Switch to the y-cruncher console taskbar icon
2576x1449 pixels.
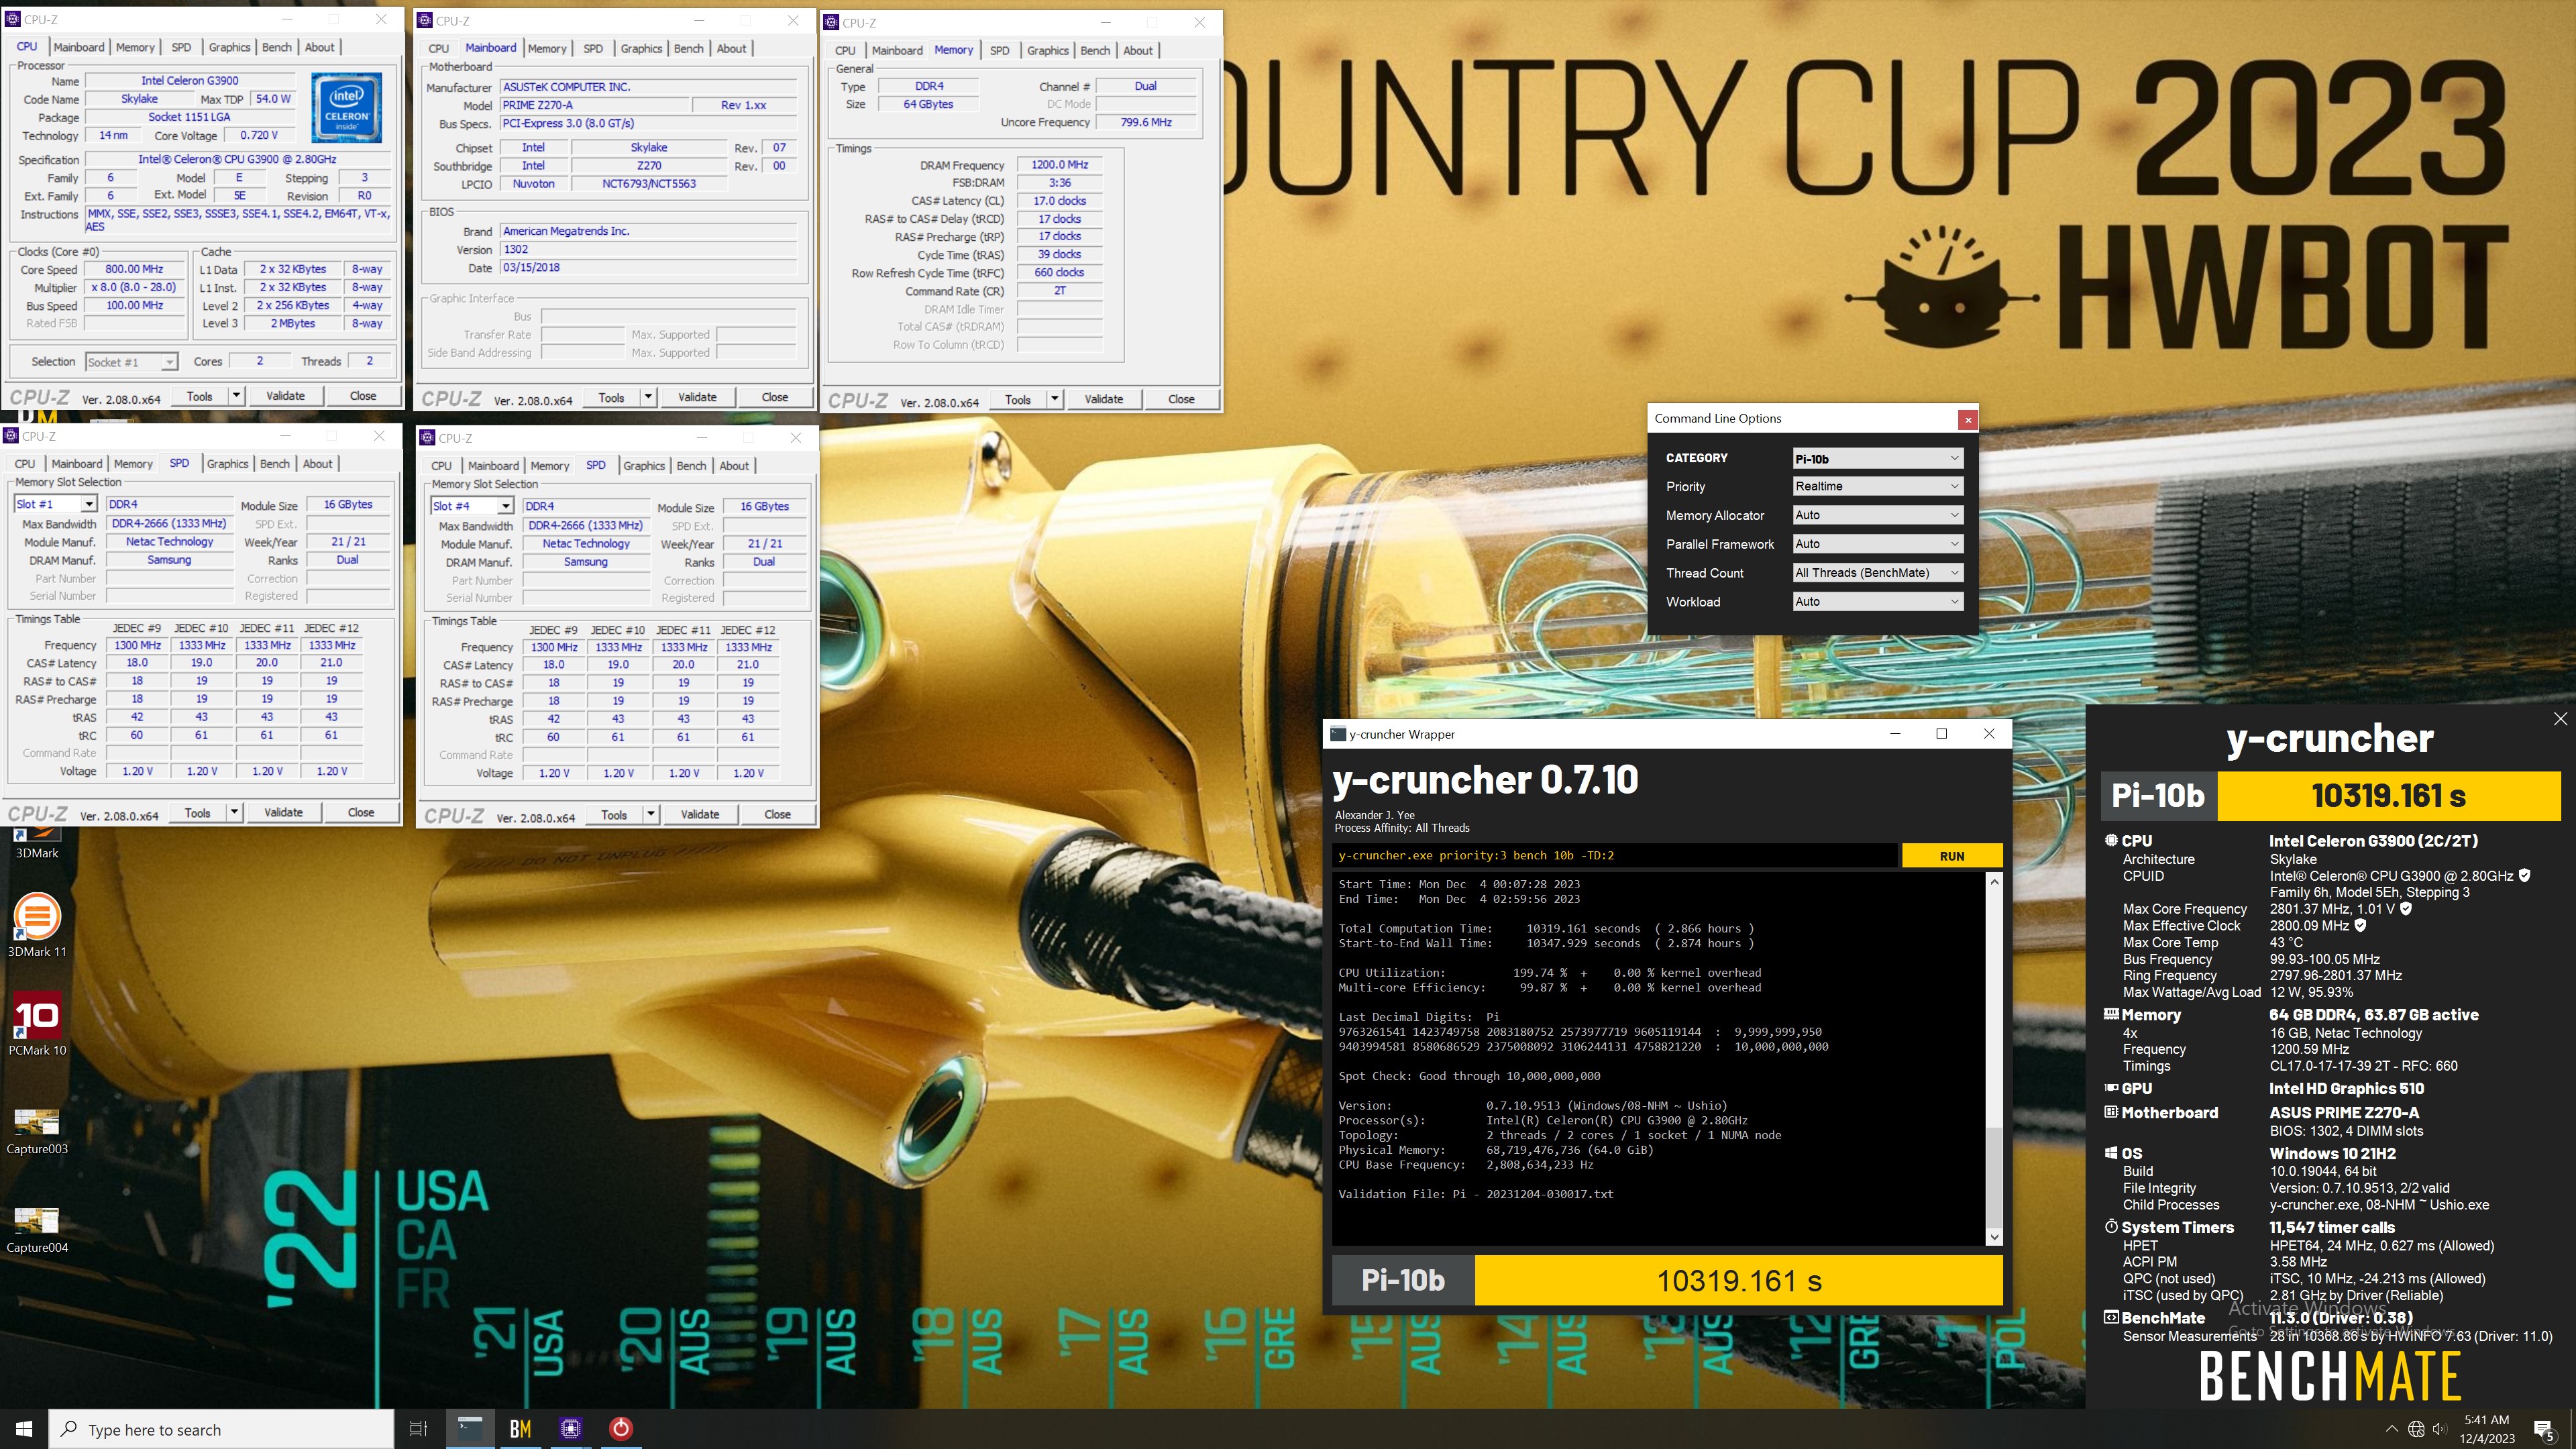pos(470,1429)
